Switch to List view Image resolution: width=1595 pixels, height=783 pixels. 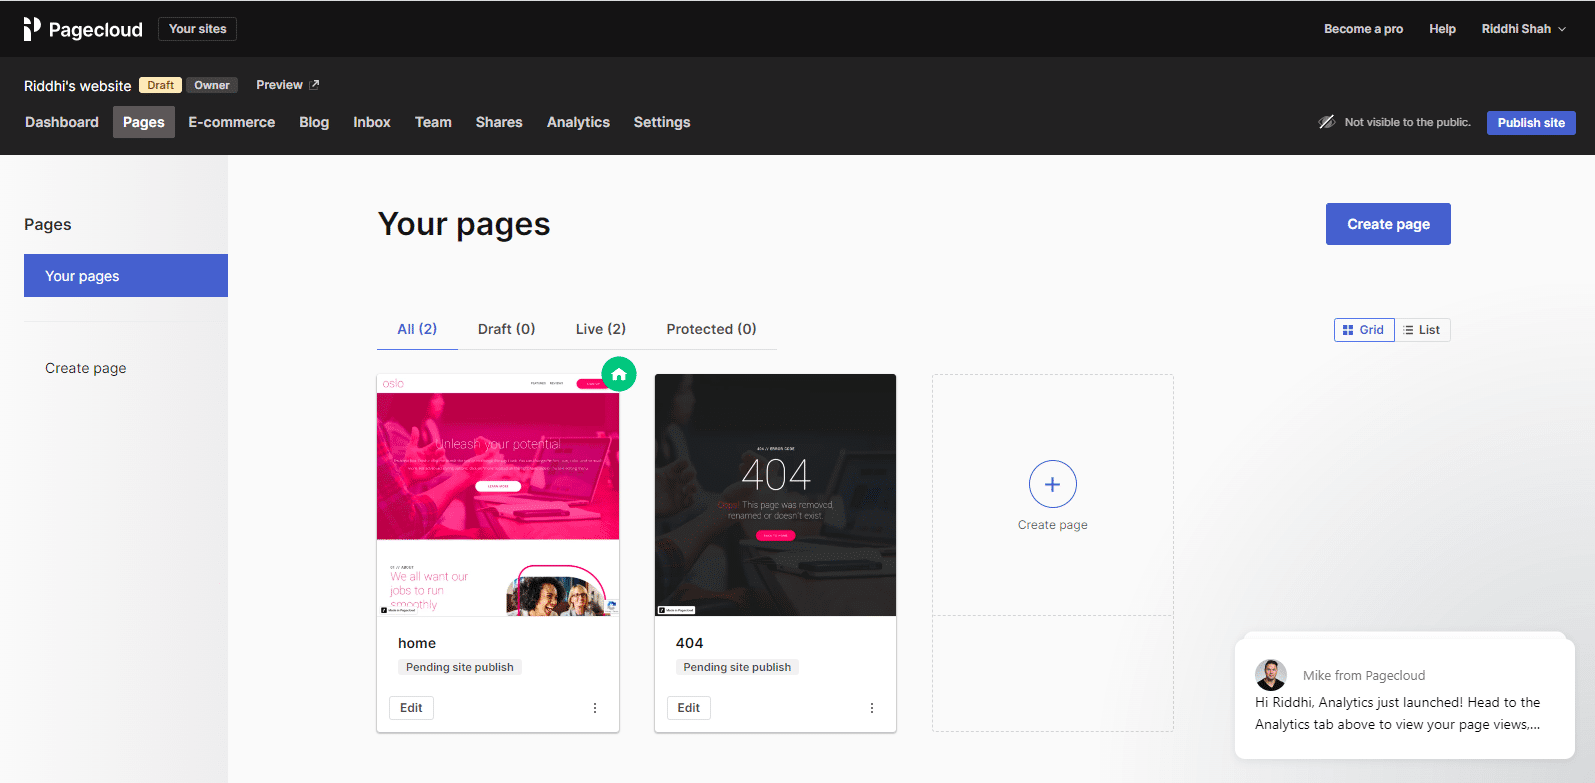1422,330
